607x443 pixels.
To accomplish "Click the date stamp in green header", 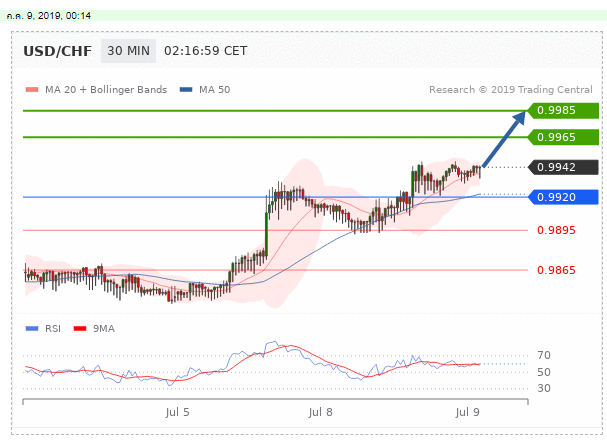I will point(49,16).
